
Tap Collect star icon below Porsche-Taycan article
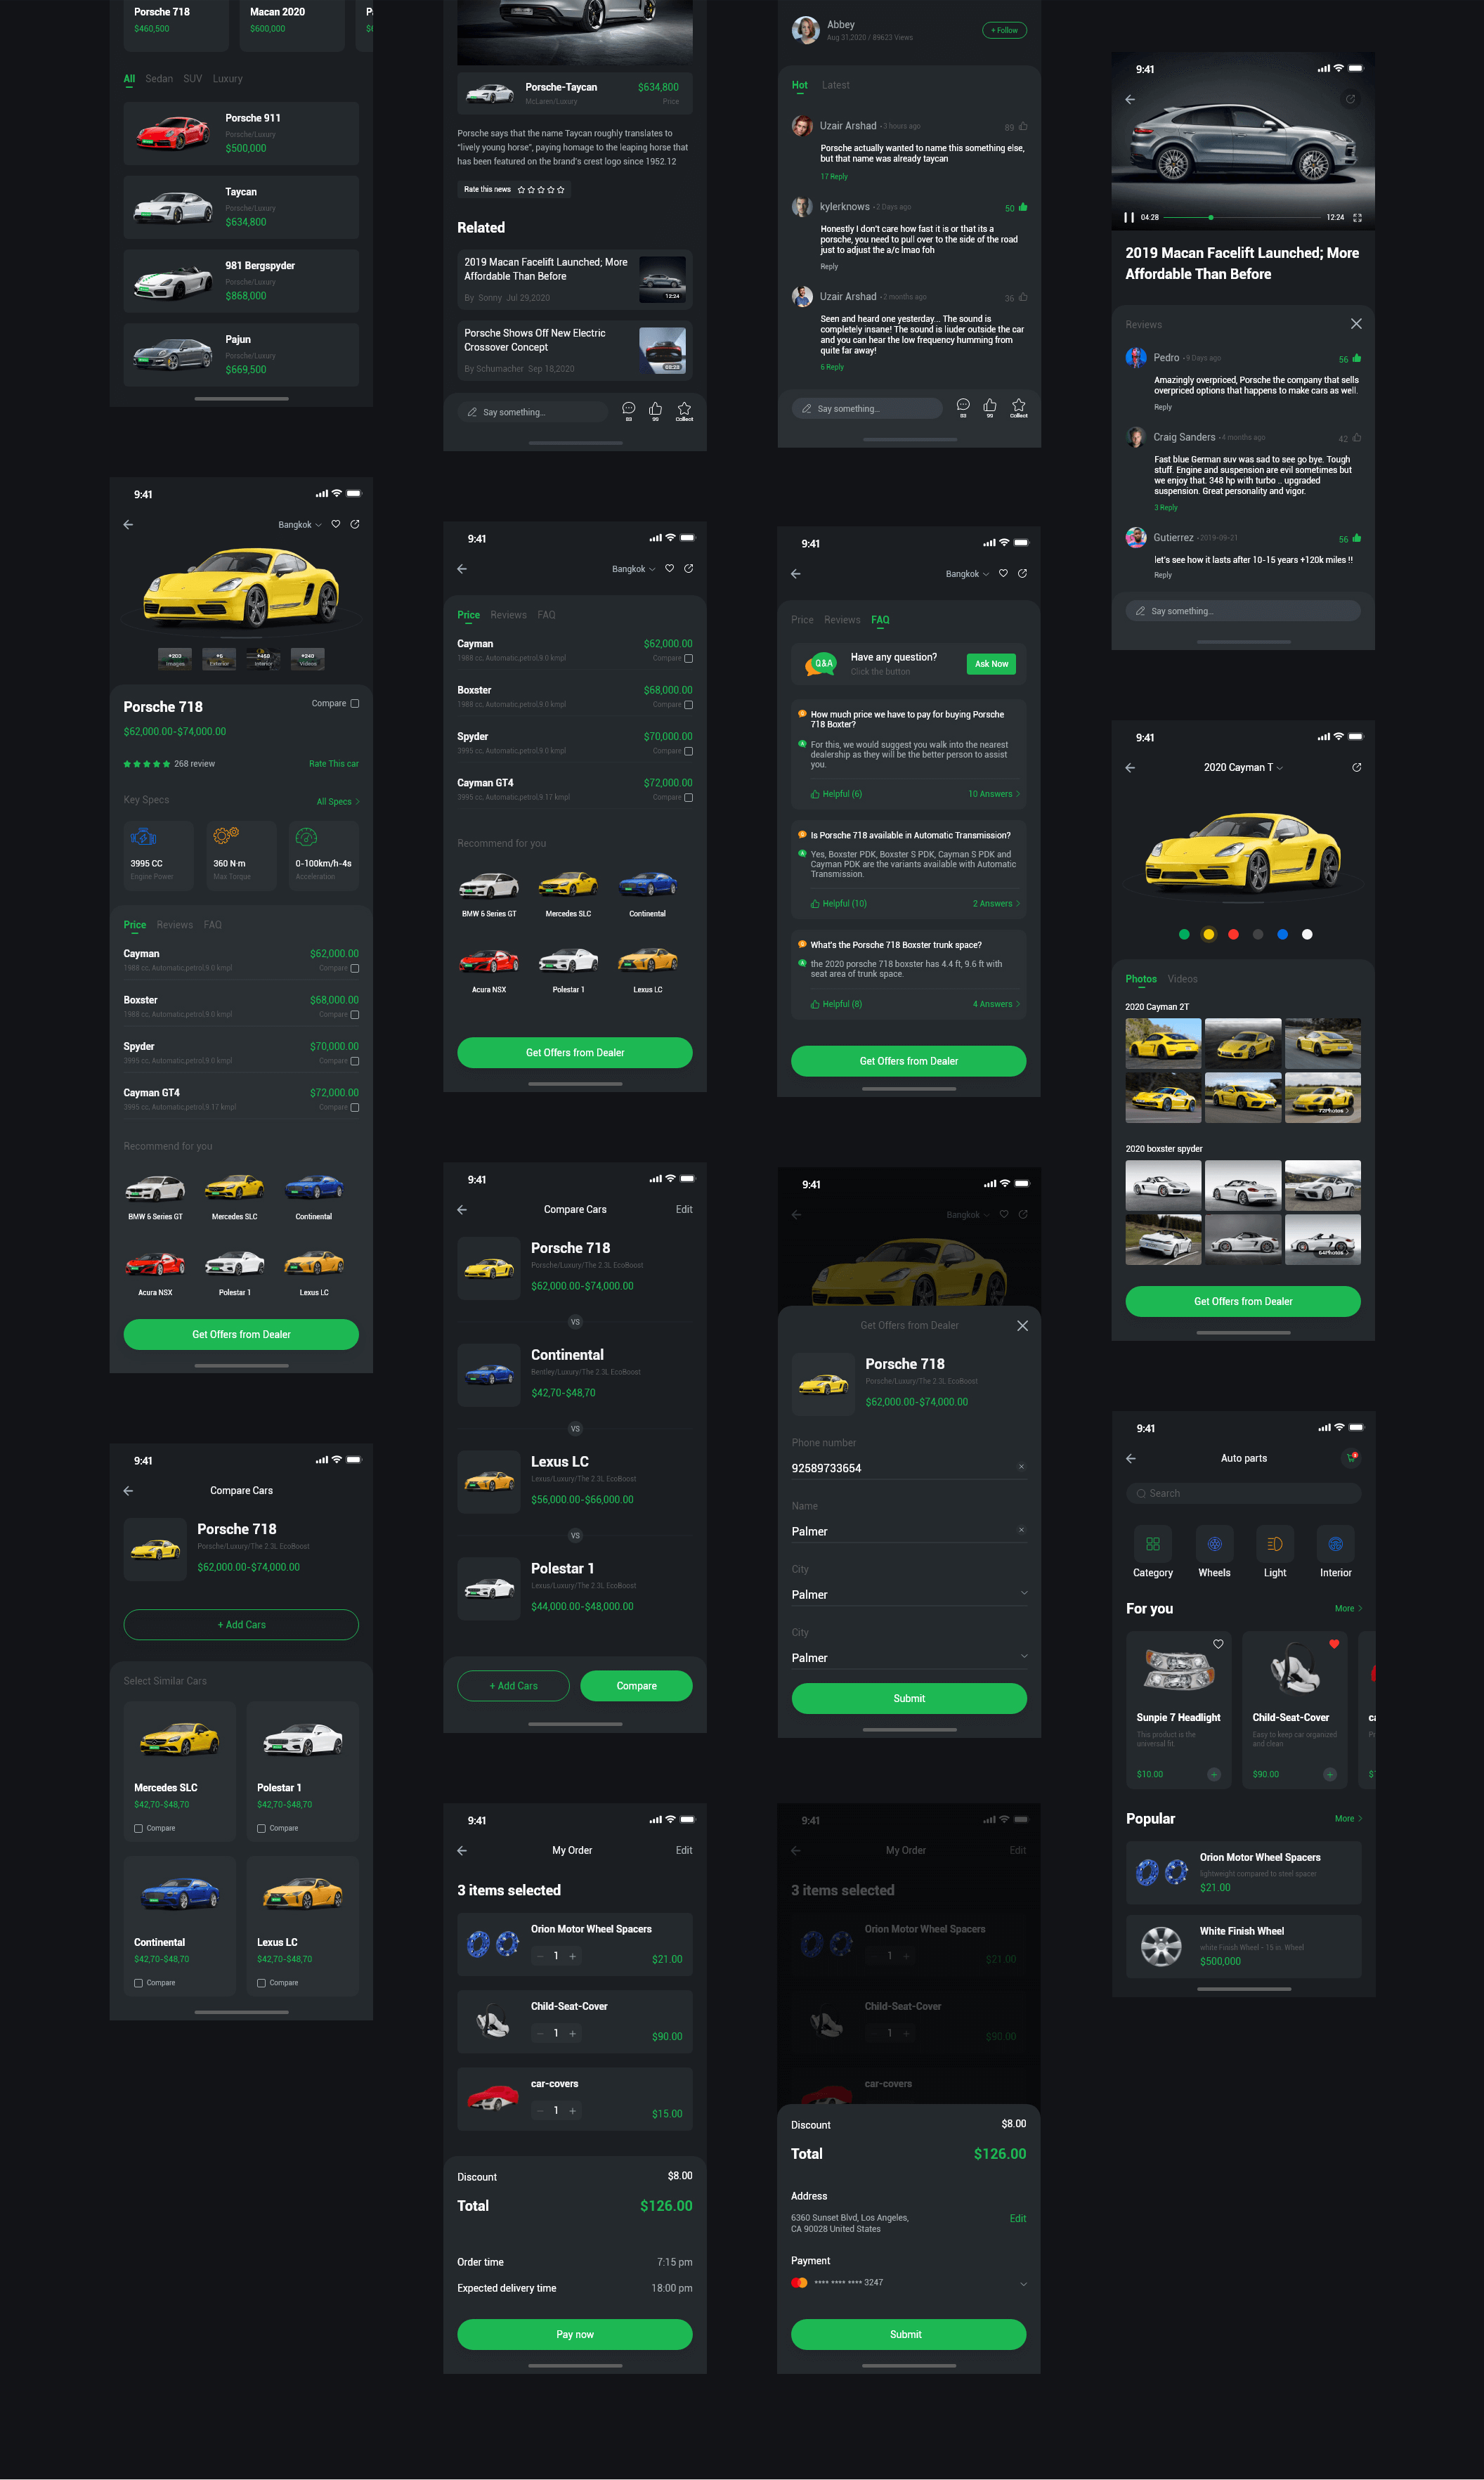(x=684, y=408)
